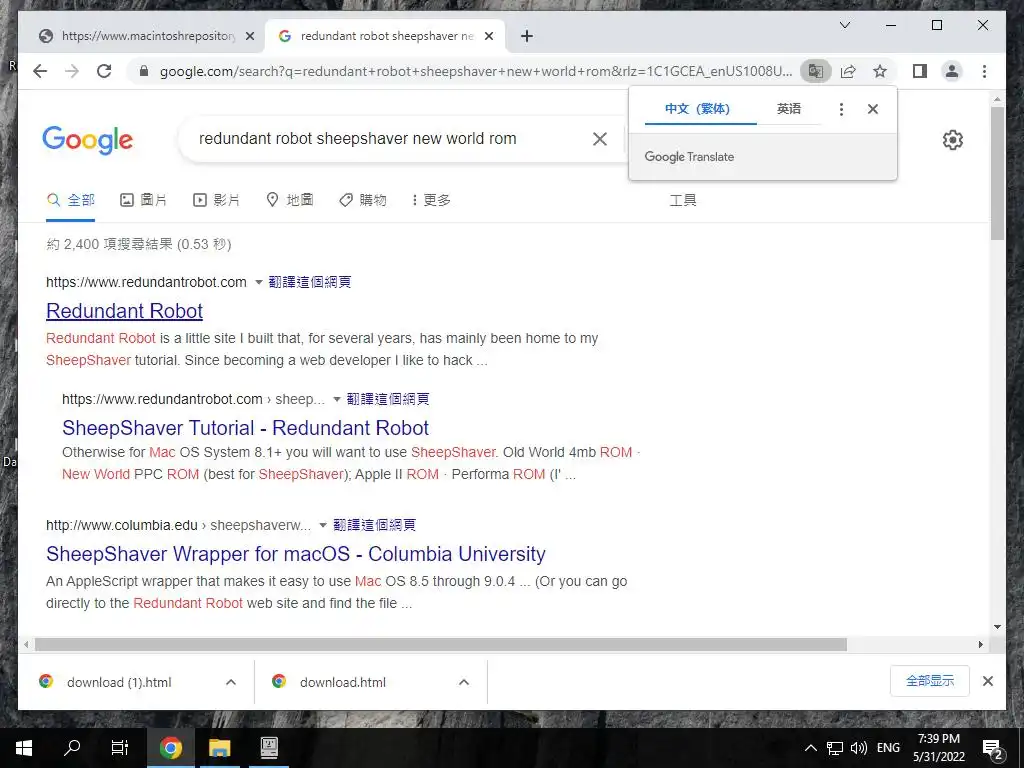Screen dimensions: 1024x768
Task: Click Chrome icon in taskbar
Action: (170, 748)
